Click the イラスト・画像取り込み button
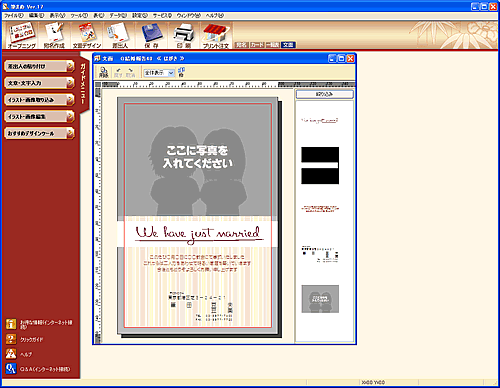 [x=39, y=100]
